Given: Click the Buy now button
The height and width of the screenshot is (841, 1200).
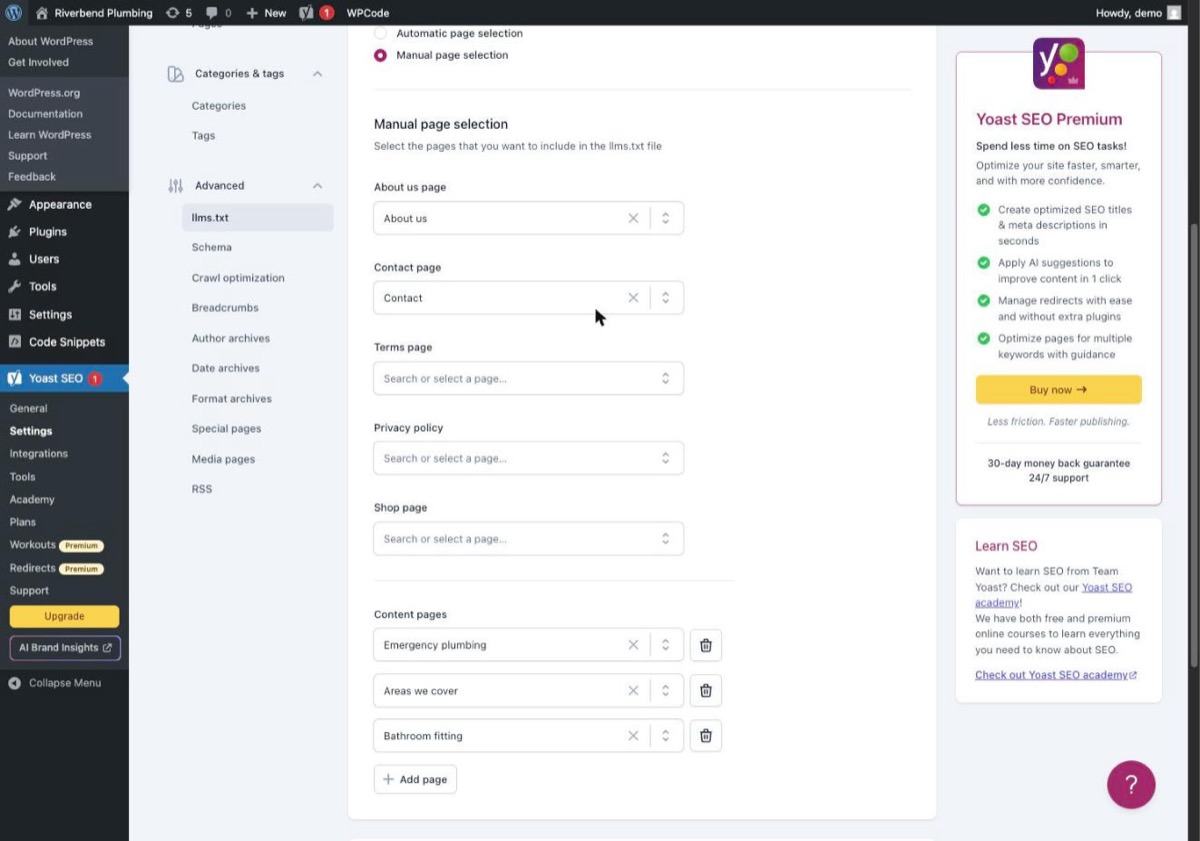Looking at the screenshot, I should tap(1058, 390).
